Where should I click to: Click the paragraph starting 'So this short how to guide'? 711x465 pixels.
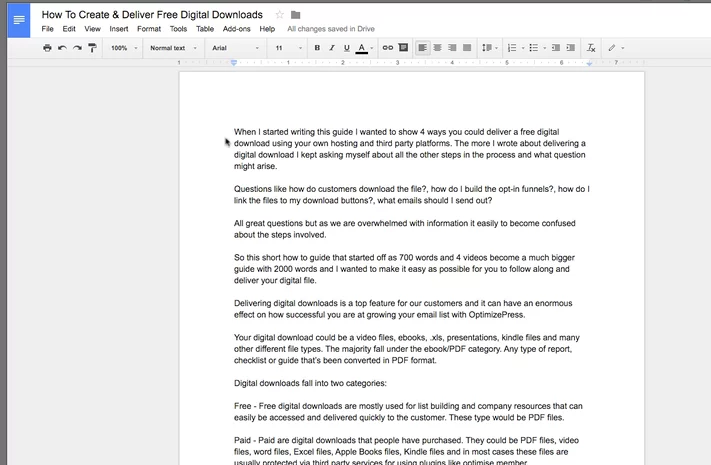click(404, 269)
